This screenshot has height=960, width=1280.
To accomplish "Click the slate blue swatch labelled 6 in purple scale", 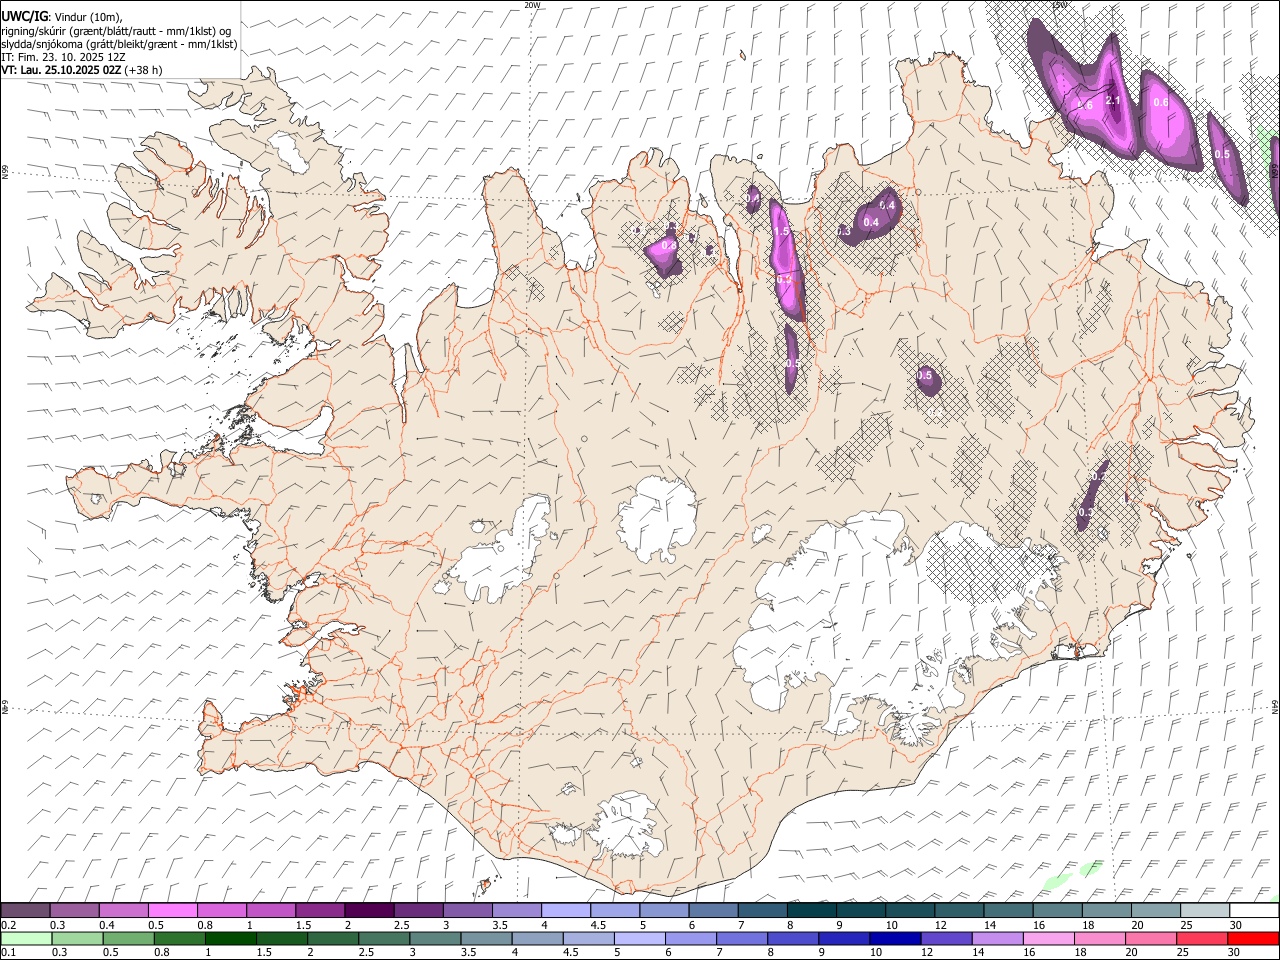I will 712,910.
